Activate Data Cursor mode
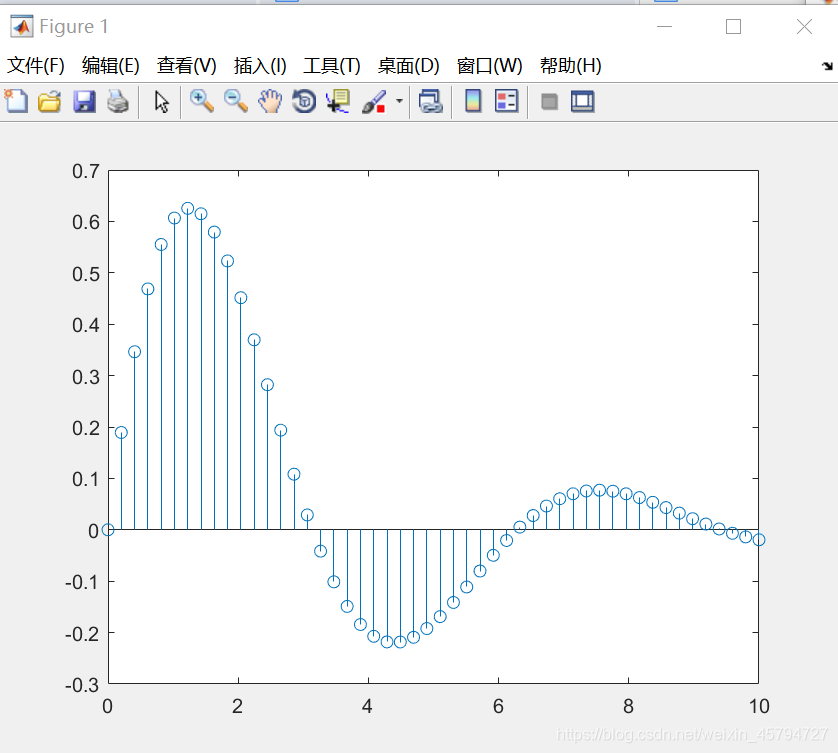The image size is (838, 753). (338, 101)
